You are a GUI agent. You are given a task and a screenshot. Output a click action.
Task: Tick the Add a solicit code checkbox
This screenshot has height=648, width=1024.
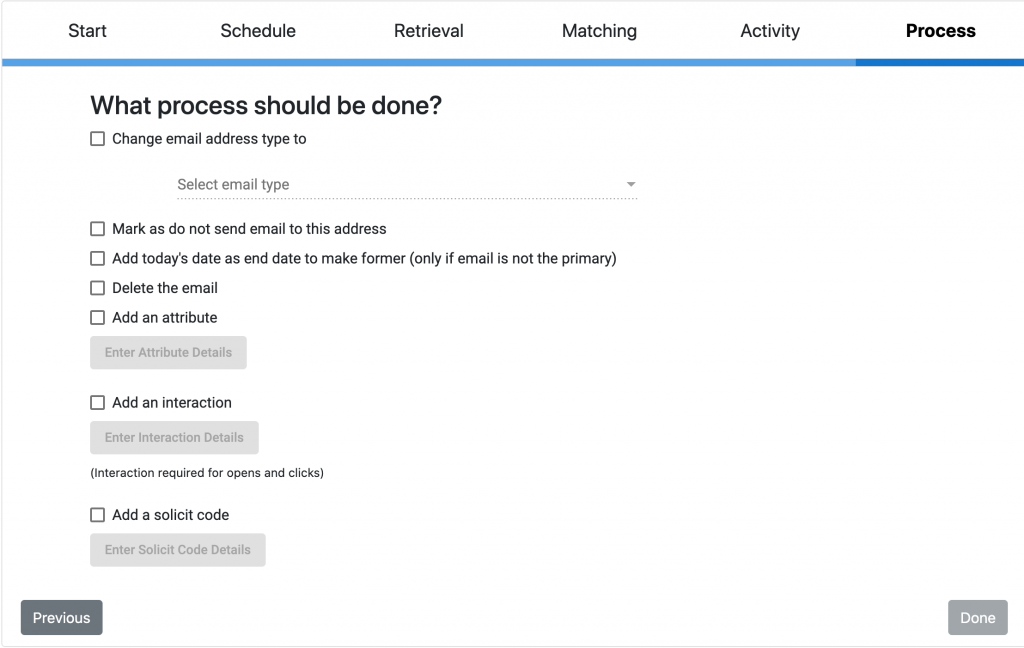coord(97,515)
